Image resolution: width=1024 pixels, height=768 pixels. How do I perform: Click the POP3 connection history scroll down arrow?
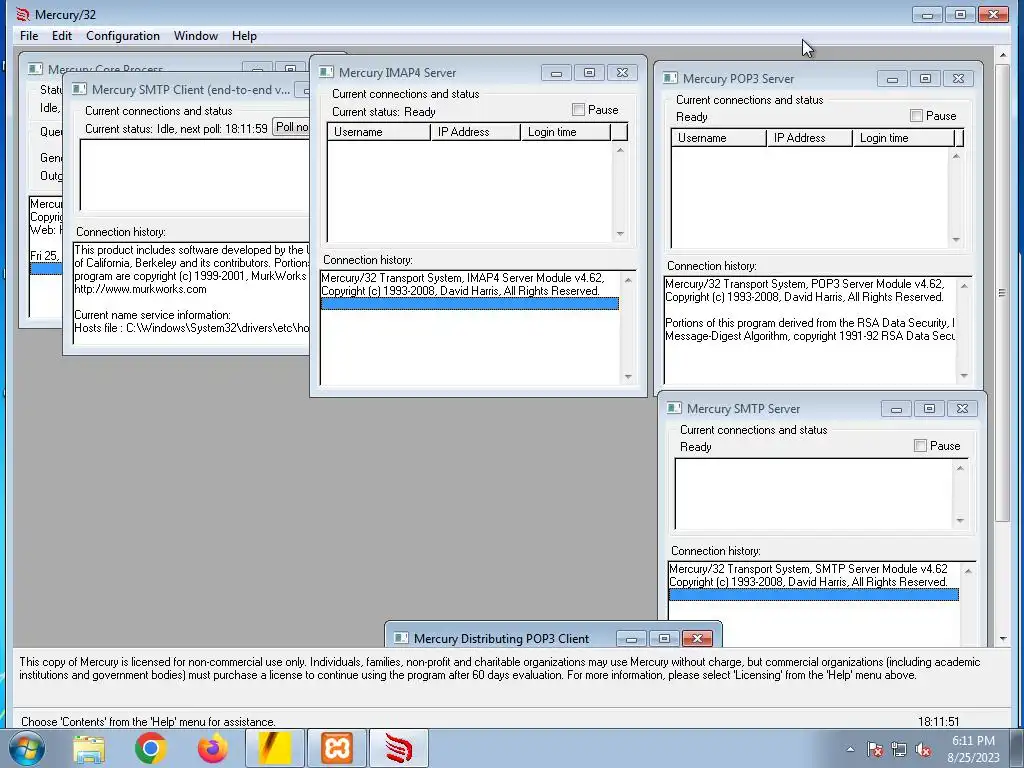click(x=964, y=376)
